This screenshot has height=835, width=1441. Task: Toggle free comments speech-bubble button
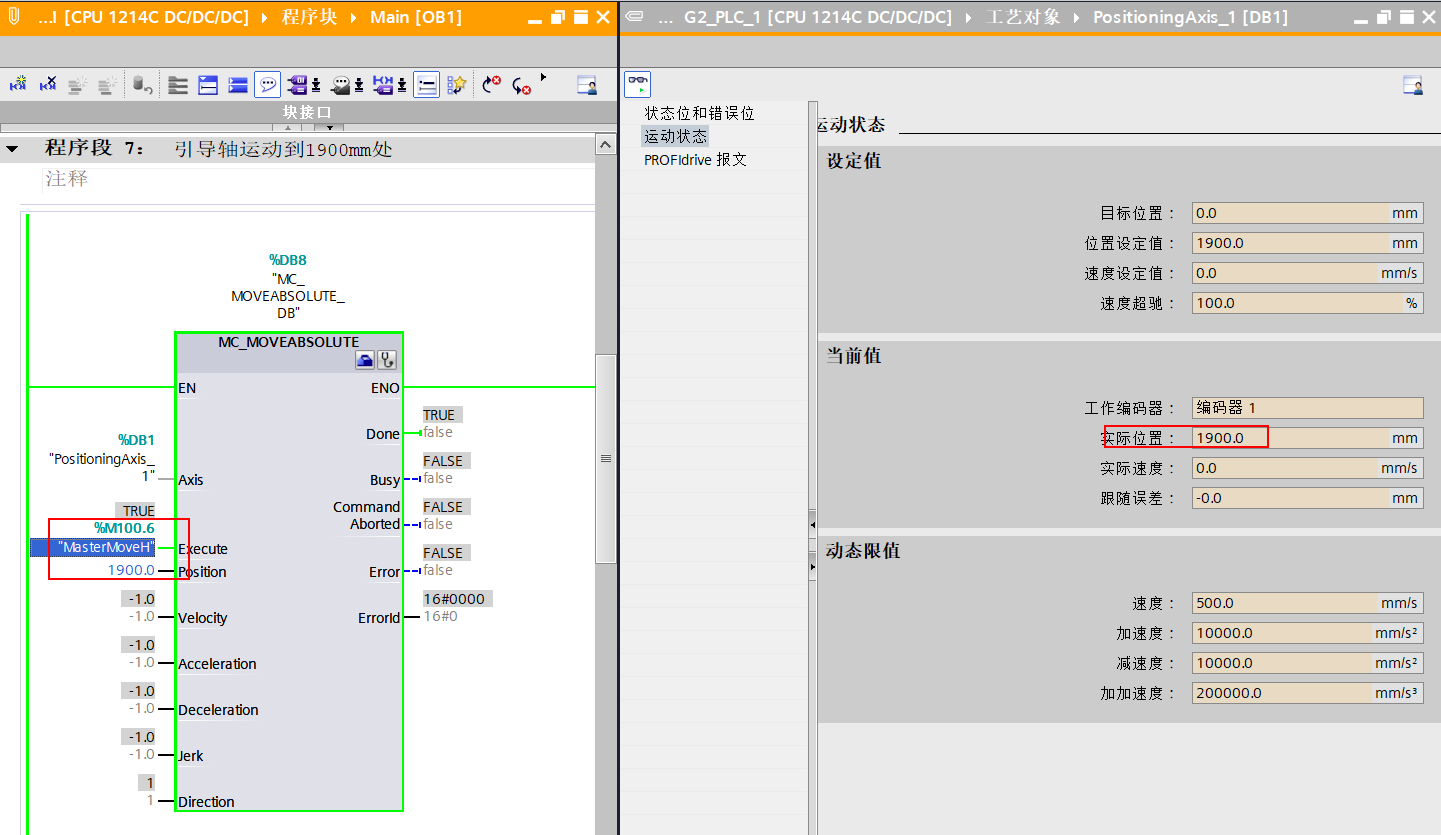click(267, 85)
